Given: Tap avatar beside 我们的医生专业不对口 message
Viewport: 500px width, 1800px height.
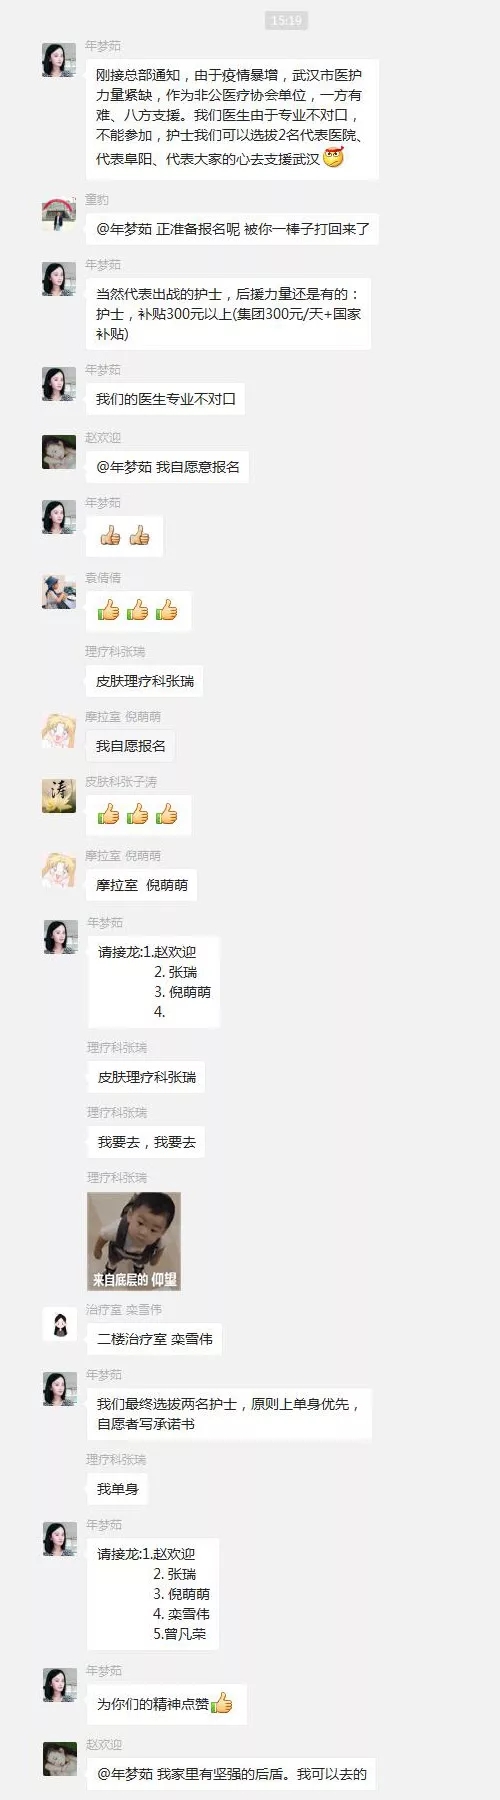Looking at the screenshot, I should 59,384.
